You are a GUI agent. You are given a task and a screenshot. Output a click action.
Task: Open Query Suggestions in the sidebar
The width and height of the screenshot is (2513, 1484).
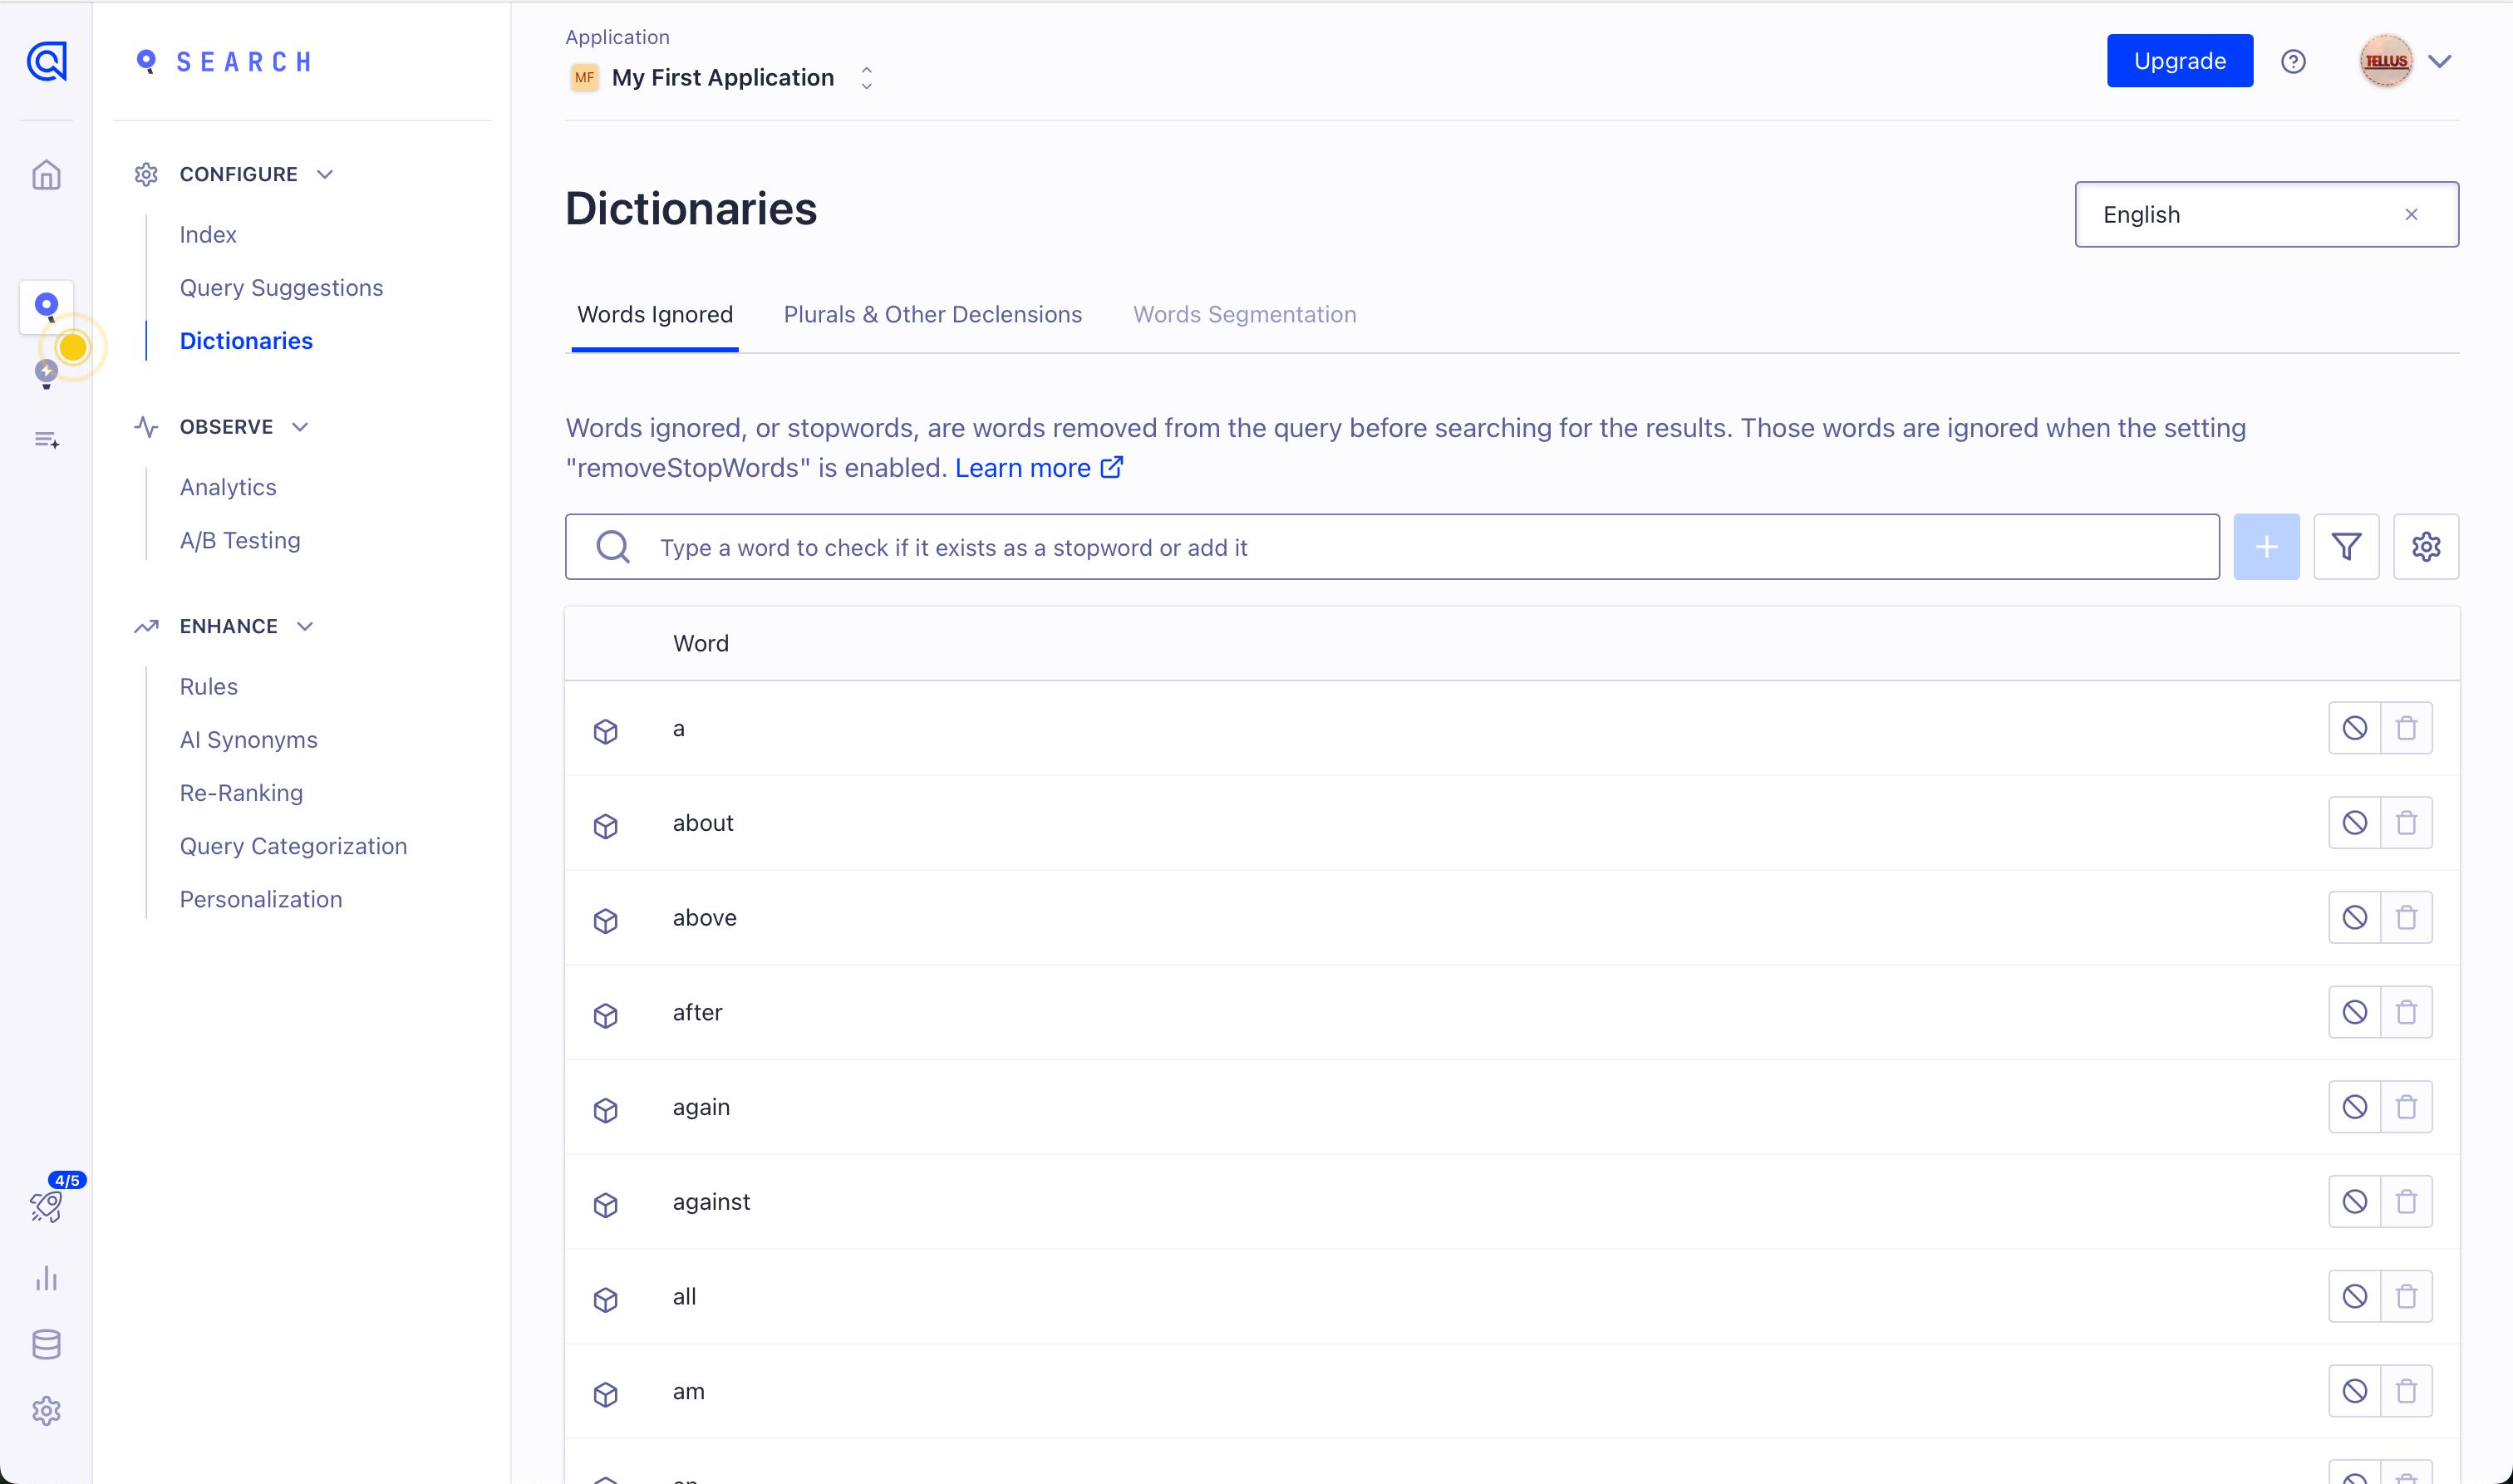pos(281,288)
